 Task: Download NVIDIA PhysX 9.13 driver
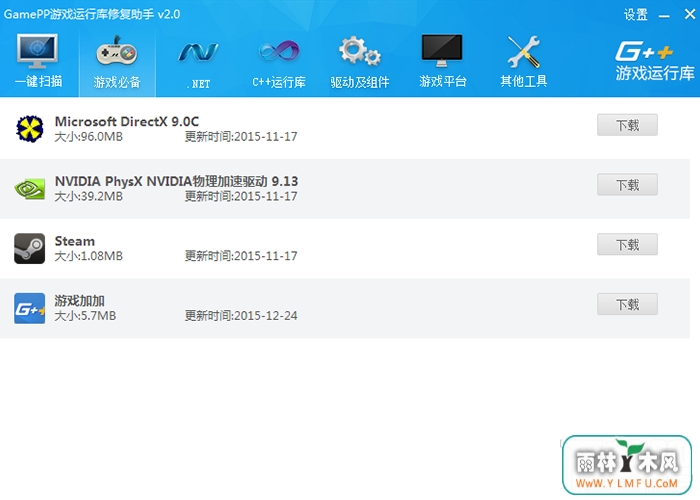tap(627, 184)
